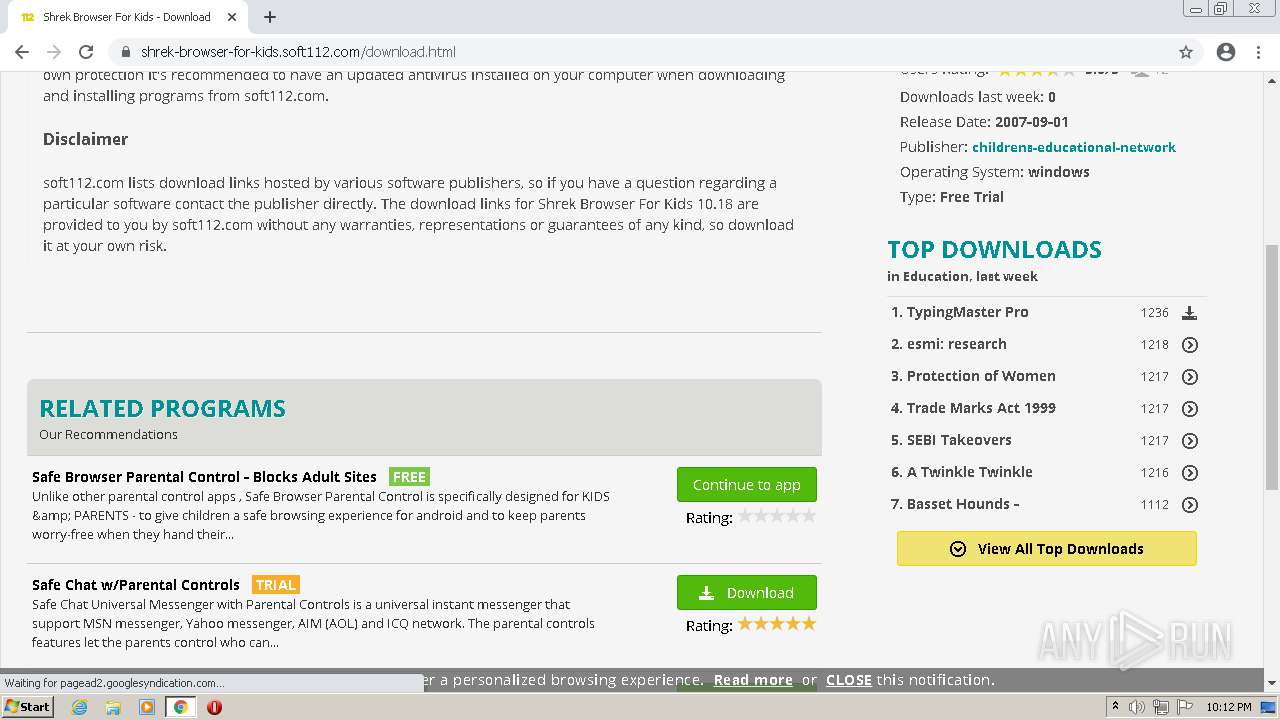Open SEBI Takeovers entry
The image size is (1280, 720).
[x=959, y=440]
